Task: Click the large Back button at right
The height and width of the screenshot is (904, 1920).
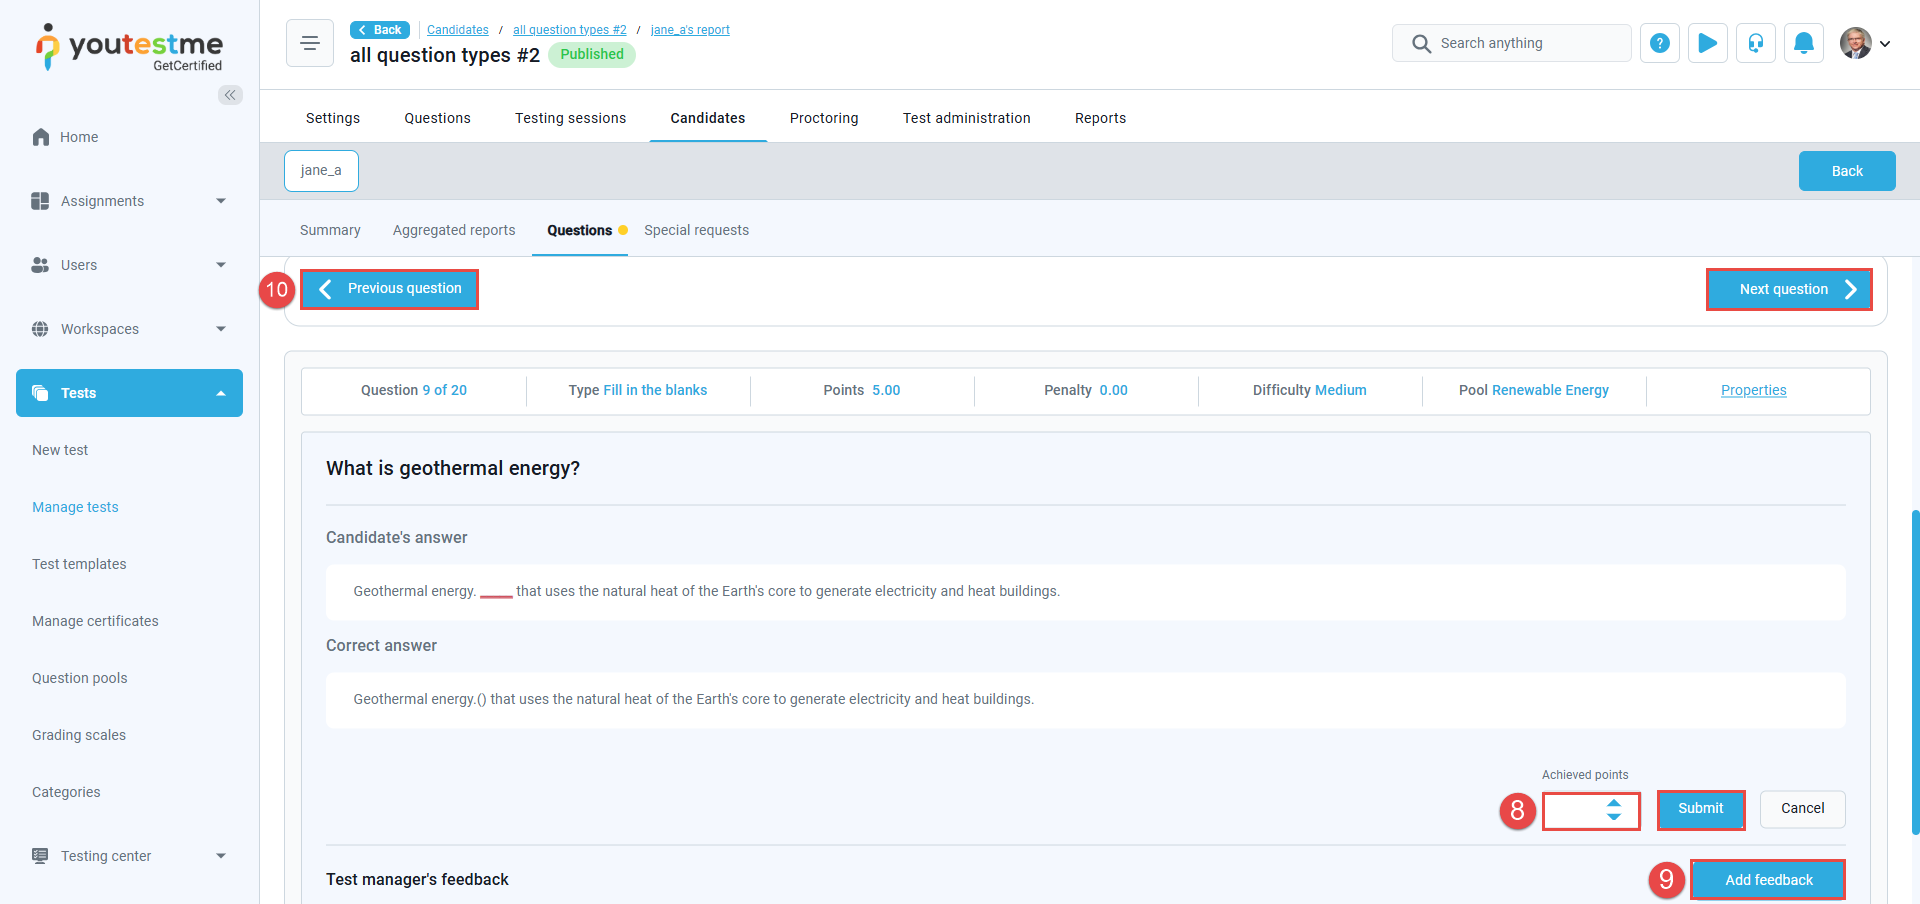Action: (1847, 171)
